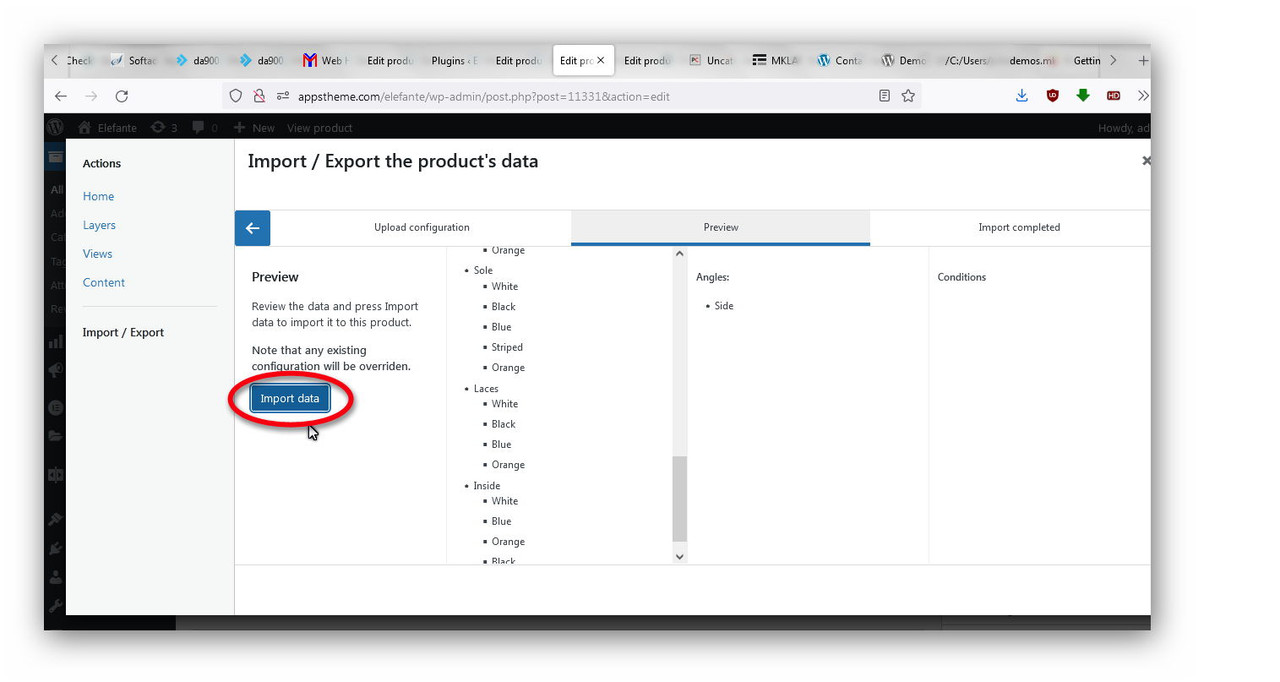Viewport: 1280px width, 682px height.
Task: Click White under the Sole layer
Action: tap(504, 286)
